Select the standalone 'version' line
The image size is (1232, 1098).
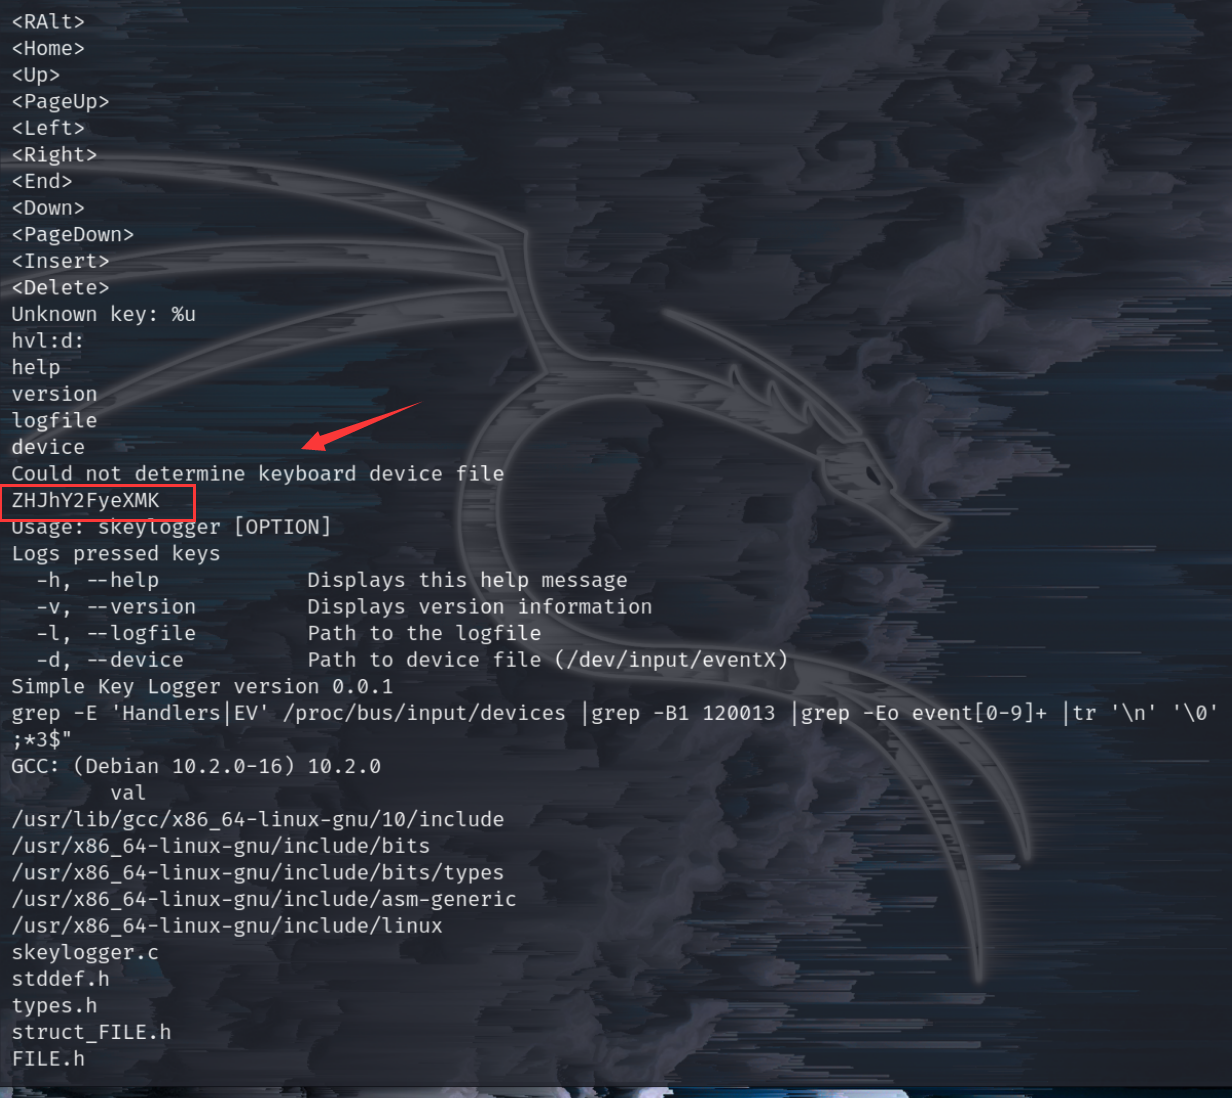coord(54,394)
